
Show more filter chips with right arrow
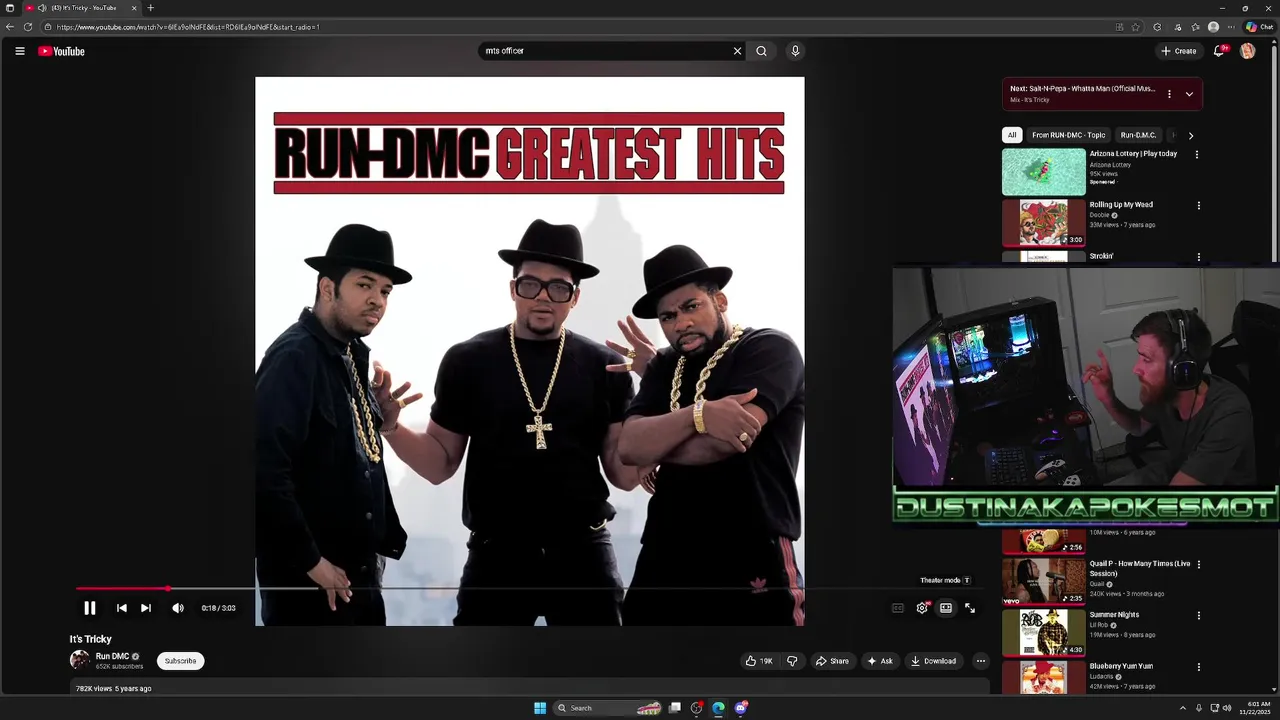[x=1190, y=135]
